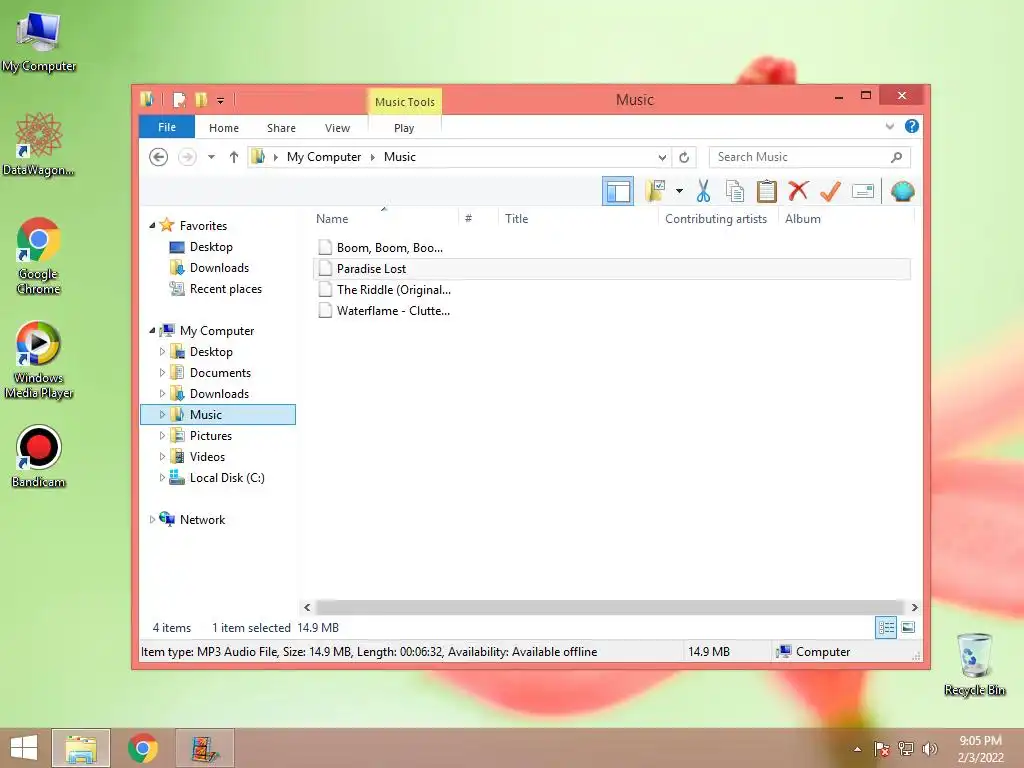Open the address bar history dropdown
1024x768 pixels.
(662, 157)
